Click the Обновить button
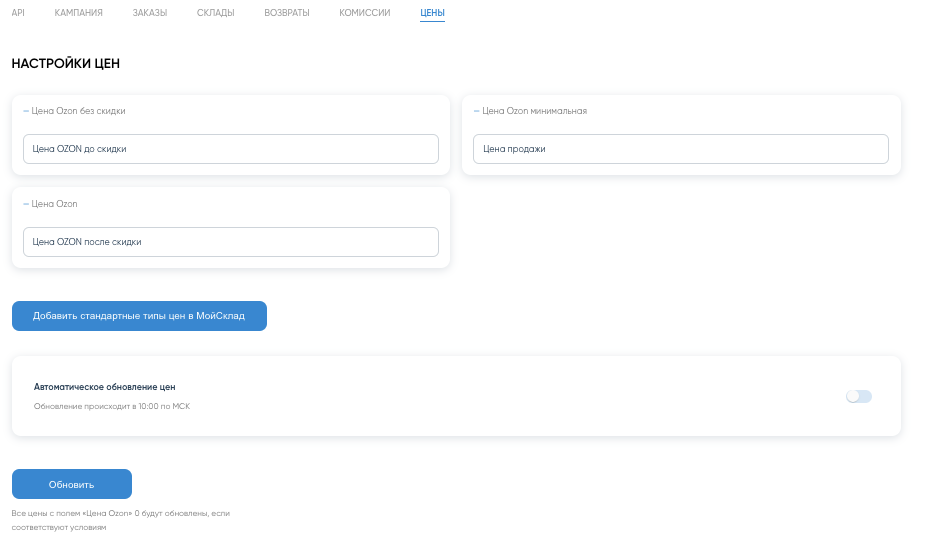Image resolution: width=925 pixels, height=545 pixels. click(72, 484)
